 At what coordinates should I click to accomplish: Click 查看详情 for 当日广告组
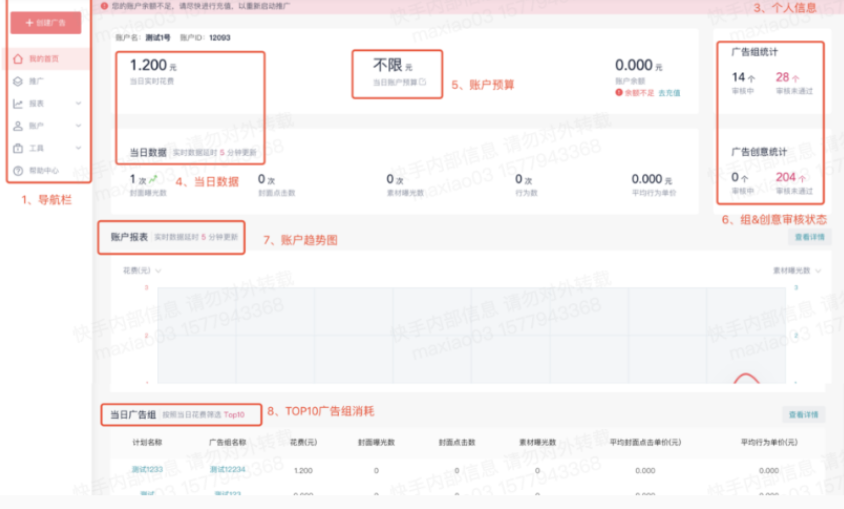pos(803,414)
